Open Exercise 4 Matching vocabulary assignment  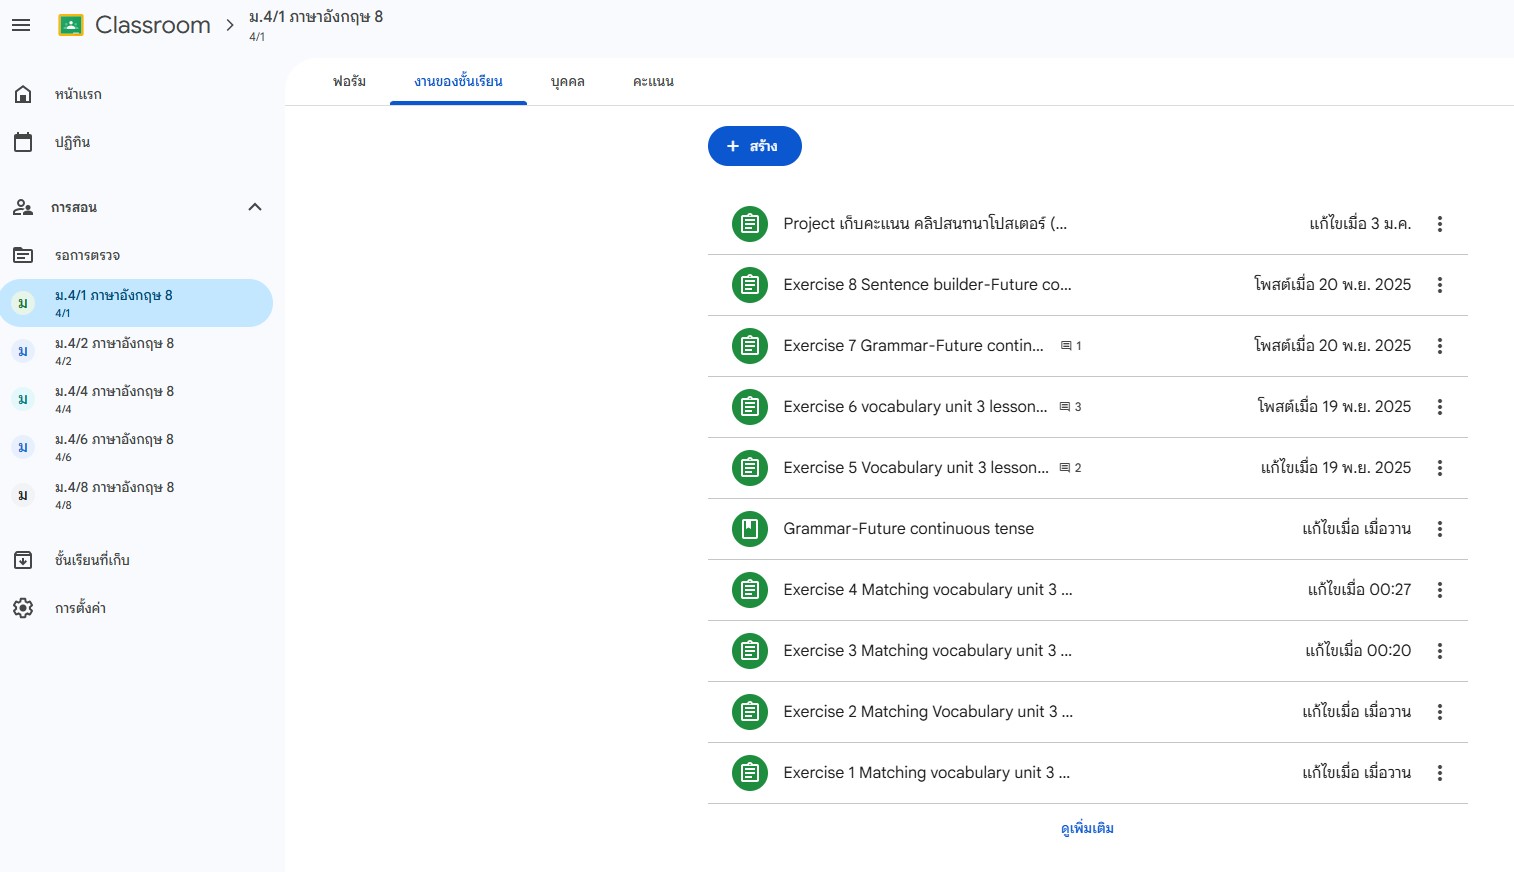(x=927, y=590)
